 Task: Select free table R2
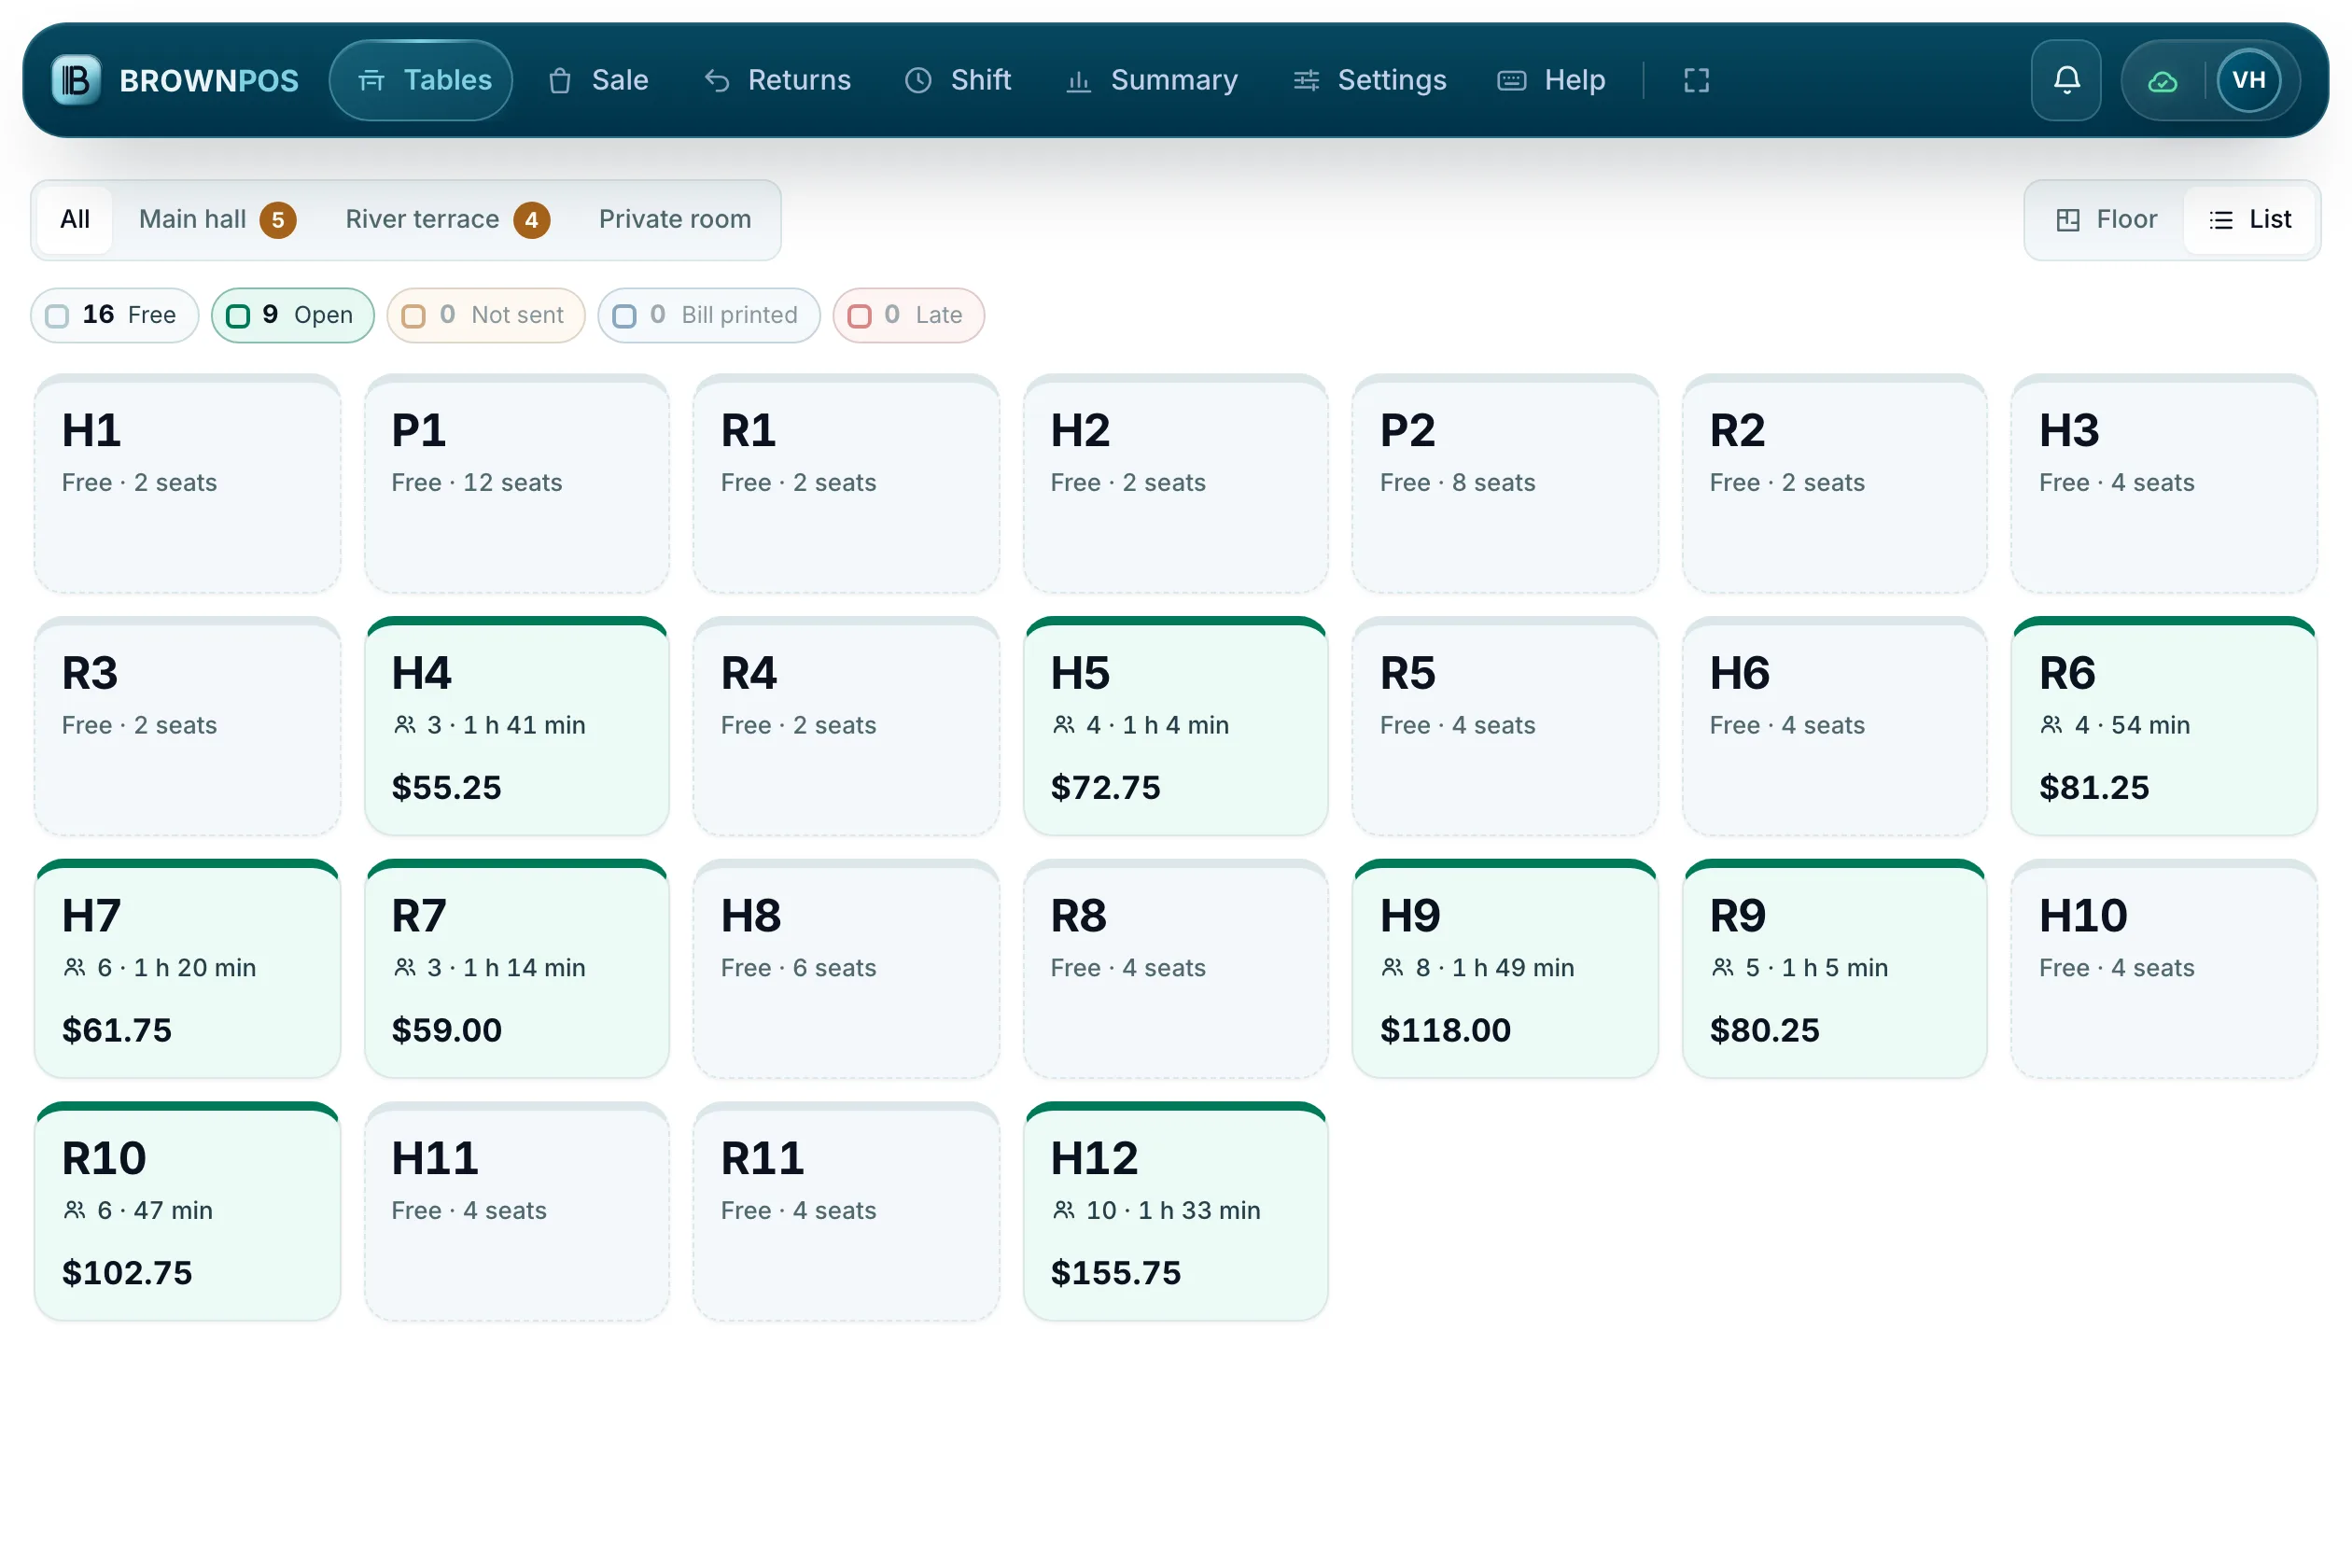[1835, 484]
